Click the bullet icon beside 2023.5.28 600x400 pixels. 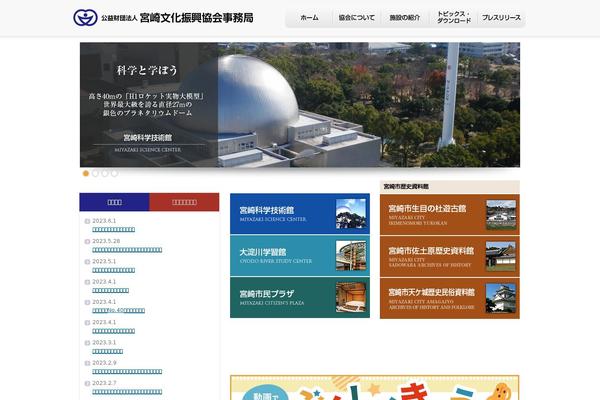coord(87,242)
